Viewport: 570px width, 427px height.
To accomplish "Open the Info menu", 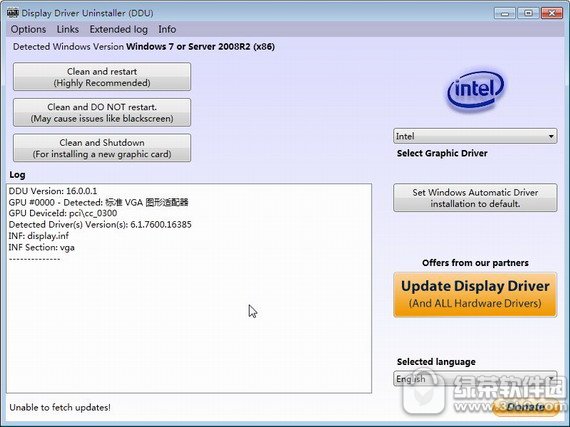I will pyautogui.click(x=167, y=29).
